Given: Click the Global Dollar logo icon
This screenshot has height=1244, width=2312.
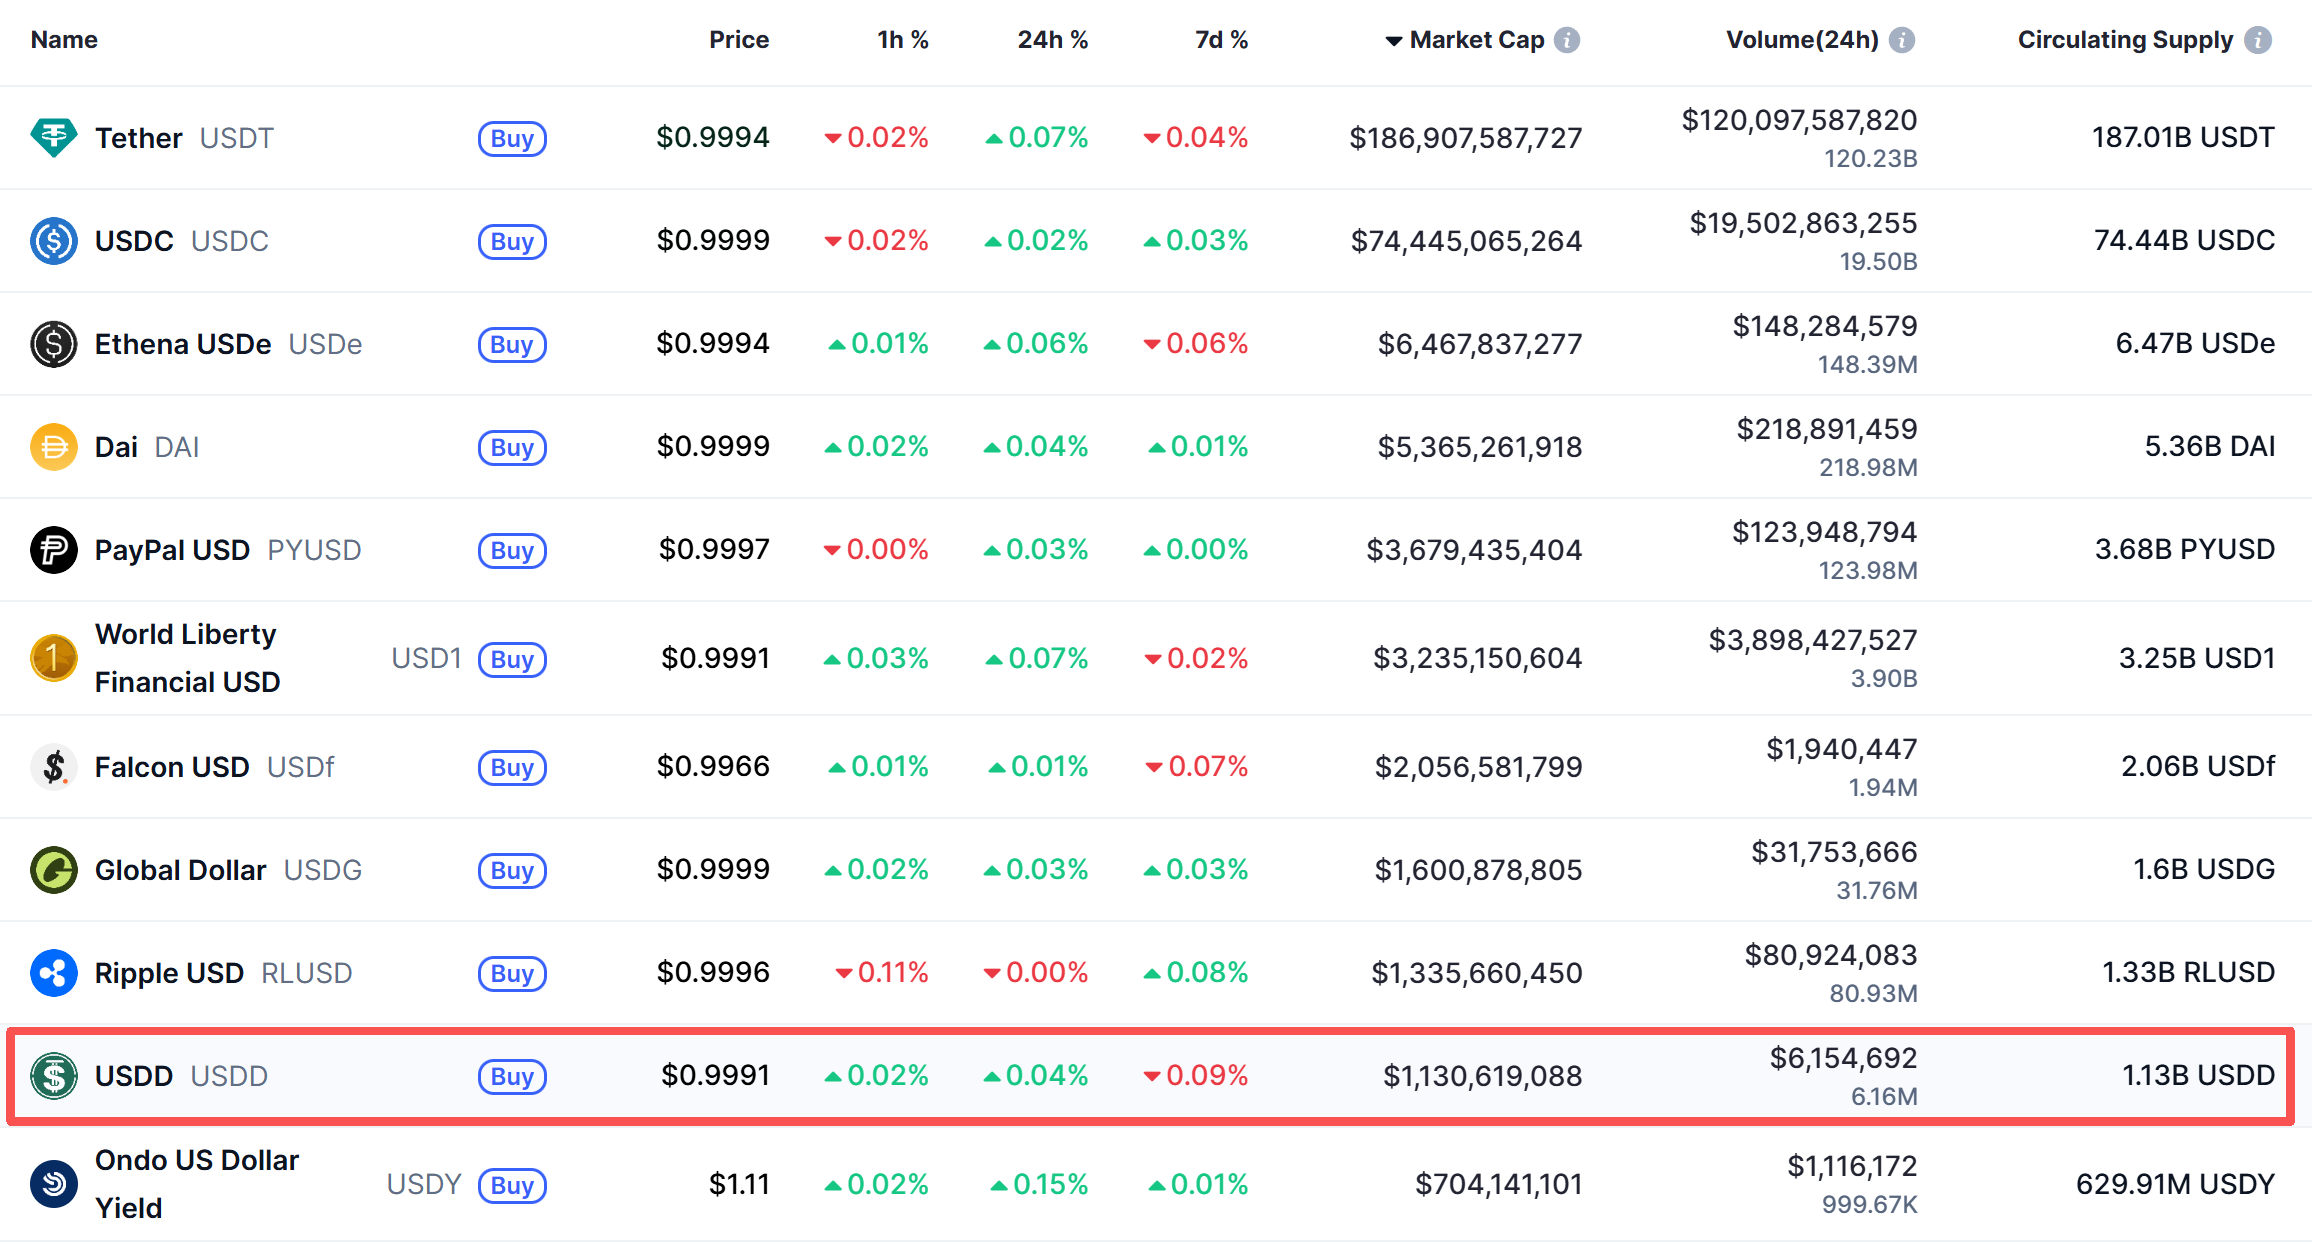Looking at the screenshot, I should [x=54, y=870].
